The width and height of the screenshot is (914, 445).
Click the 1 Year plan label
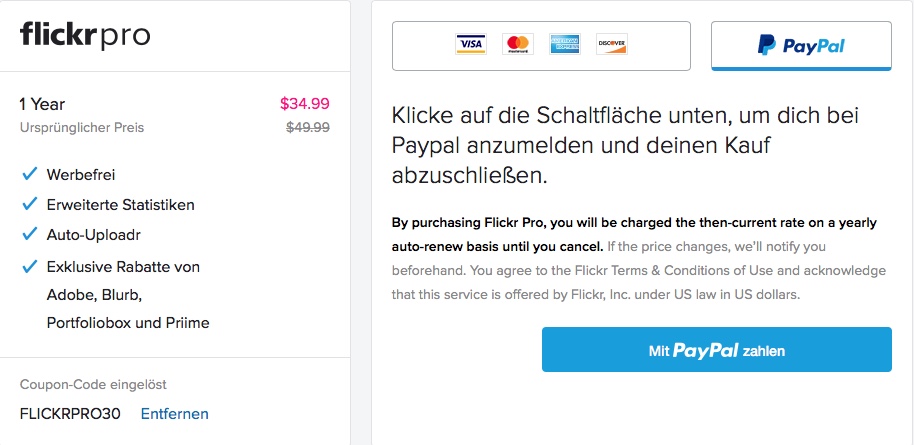point(42,104)
